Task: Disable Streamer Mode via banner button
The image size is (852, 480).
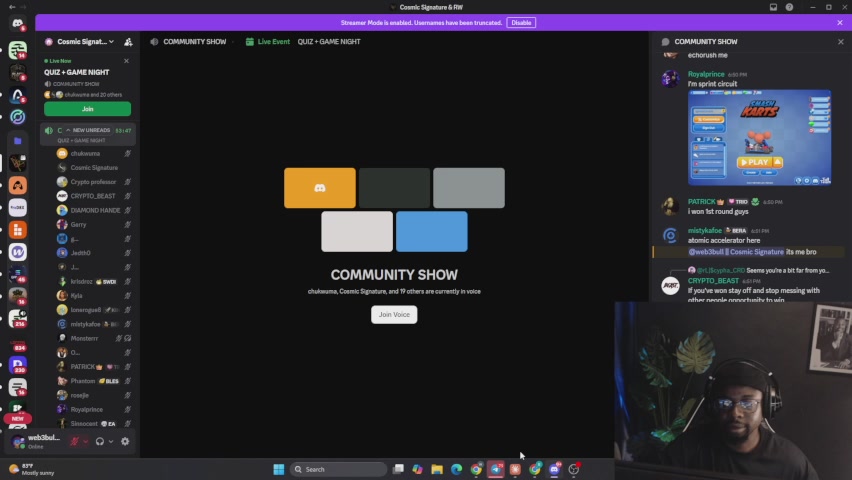Action: pyautogui.click(x=521, y=23)
